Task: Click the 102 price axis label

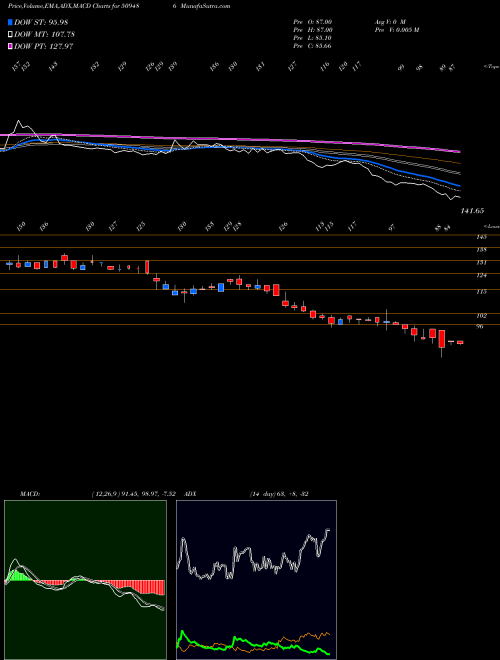Action: pyautogui.click(x=481, y=315)
